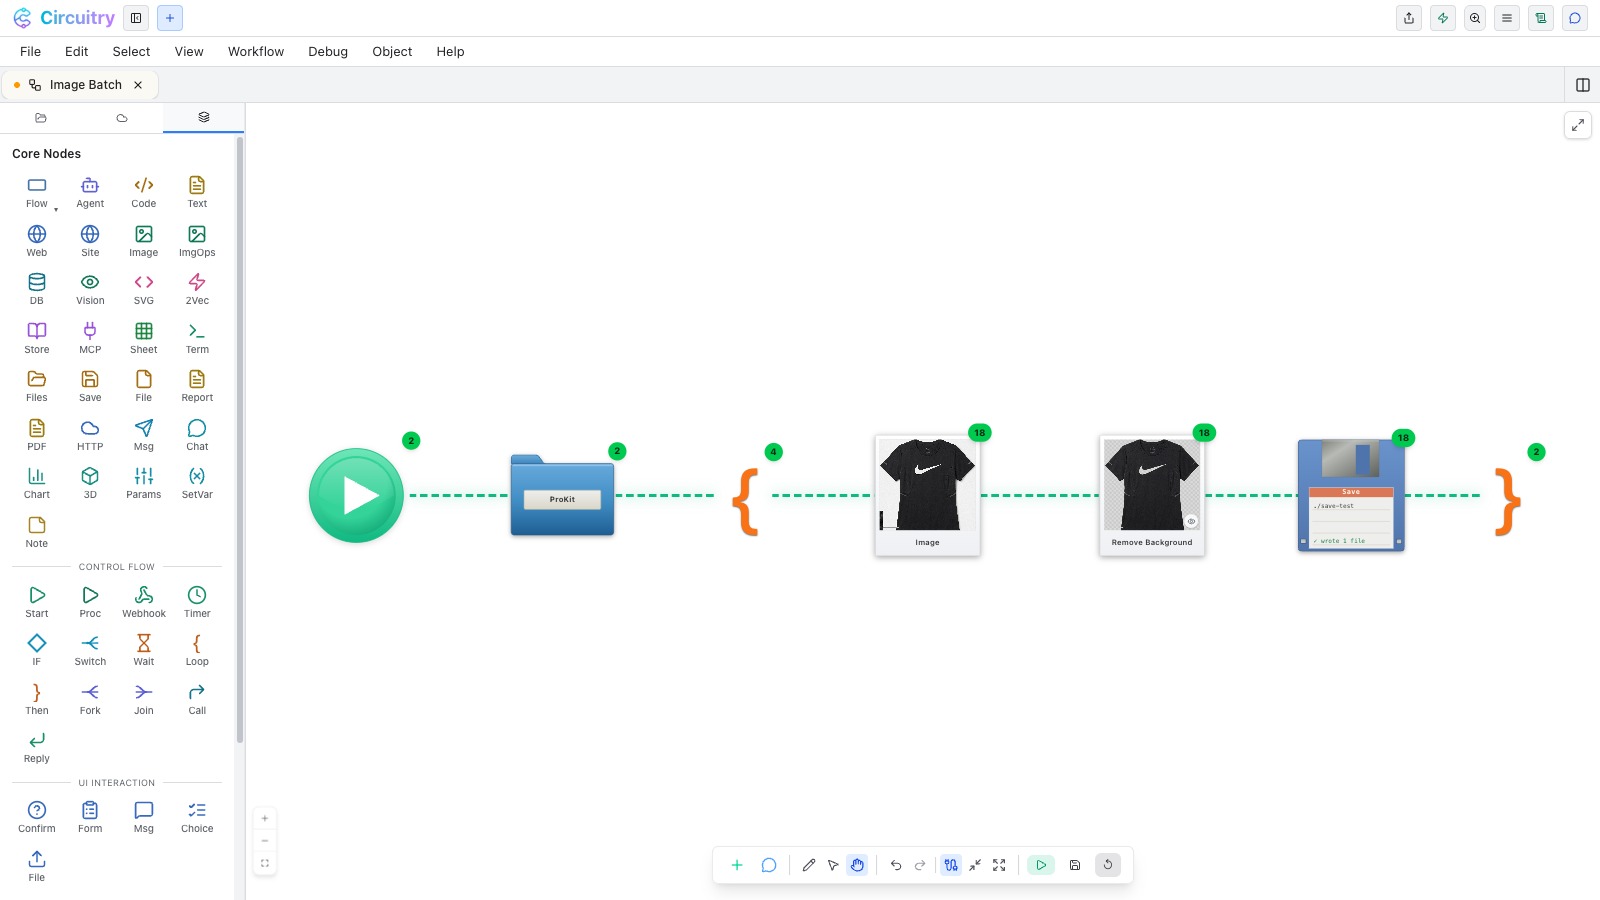Click the save button in bottom toolbar

tap(1075, 865)
